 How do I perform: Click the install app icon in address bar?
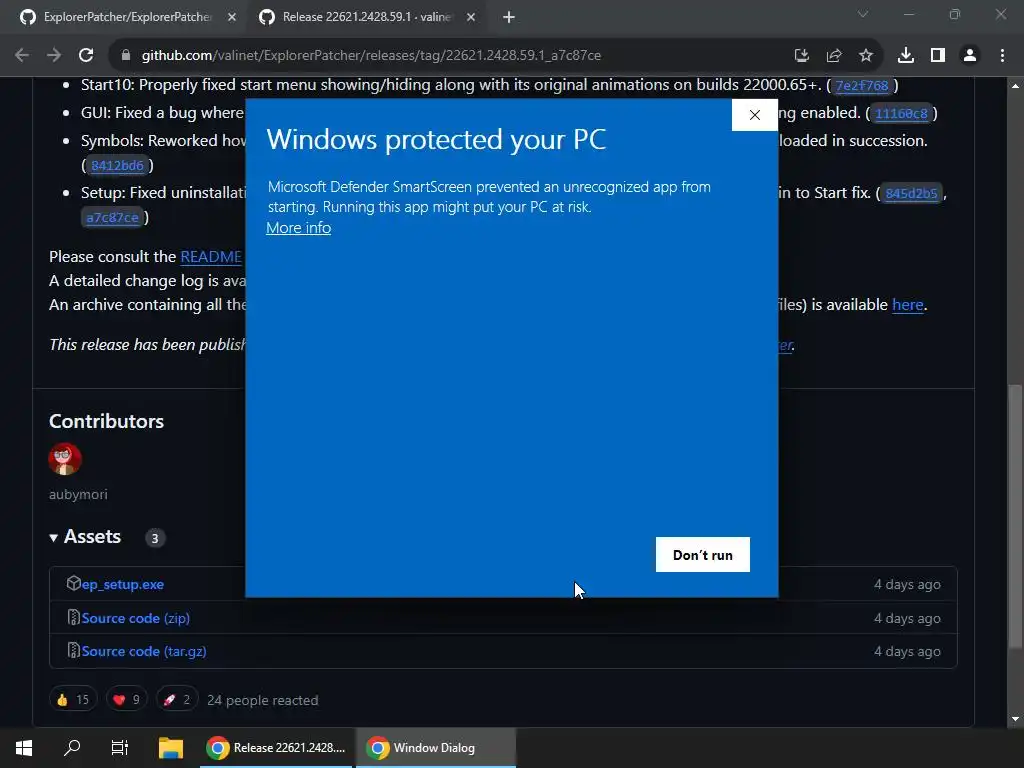tap(802, 56)
